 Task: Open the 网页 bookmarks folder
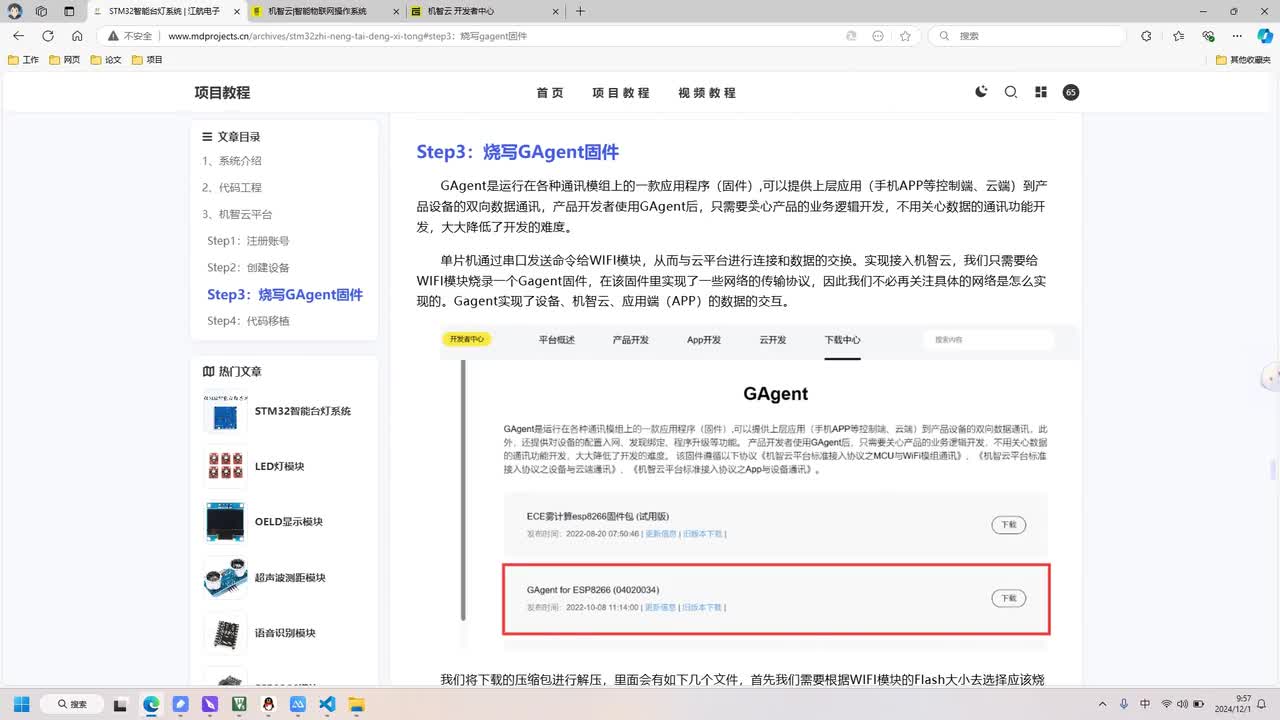(x=65, y=60)
